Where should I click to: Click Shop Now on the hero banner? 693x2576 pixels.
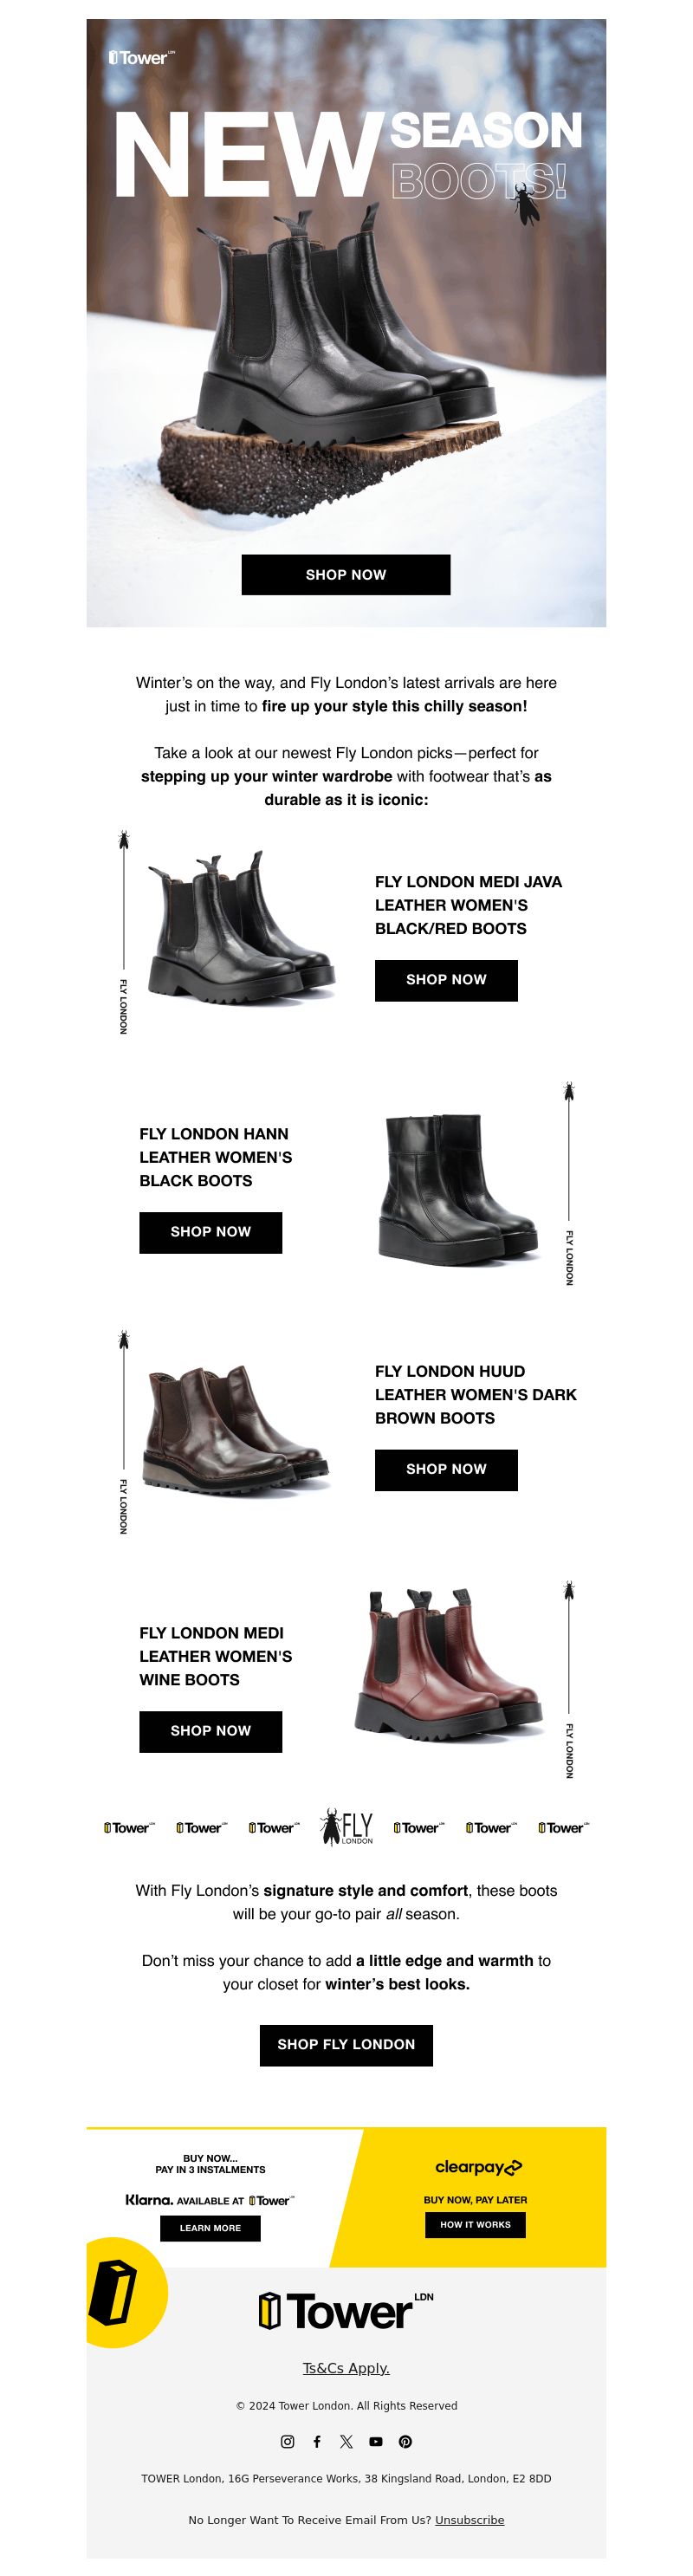[346, 574]
